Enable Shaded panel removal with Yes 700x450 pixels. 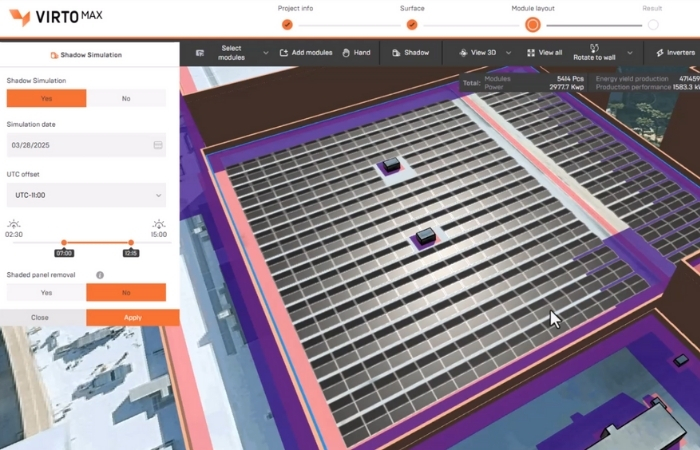tap(46, 292)
